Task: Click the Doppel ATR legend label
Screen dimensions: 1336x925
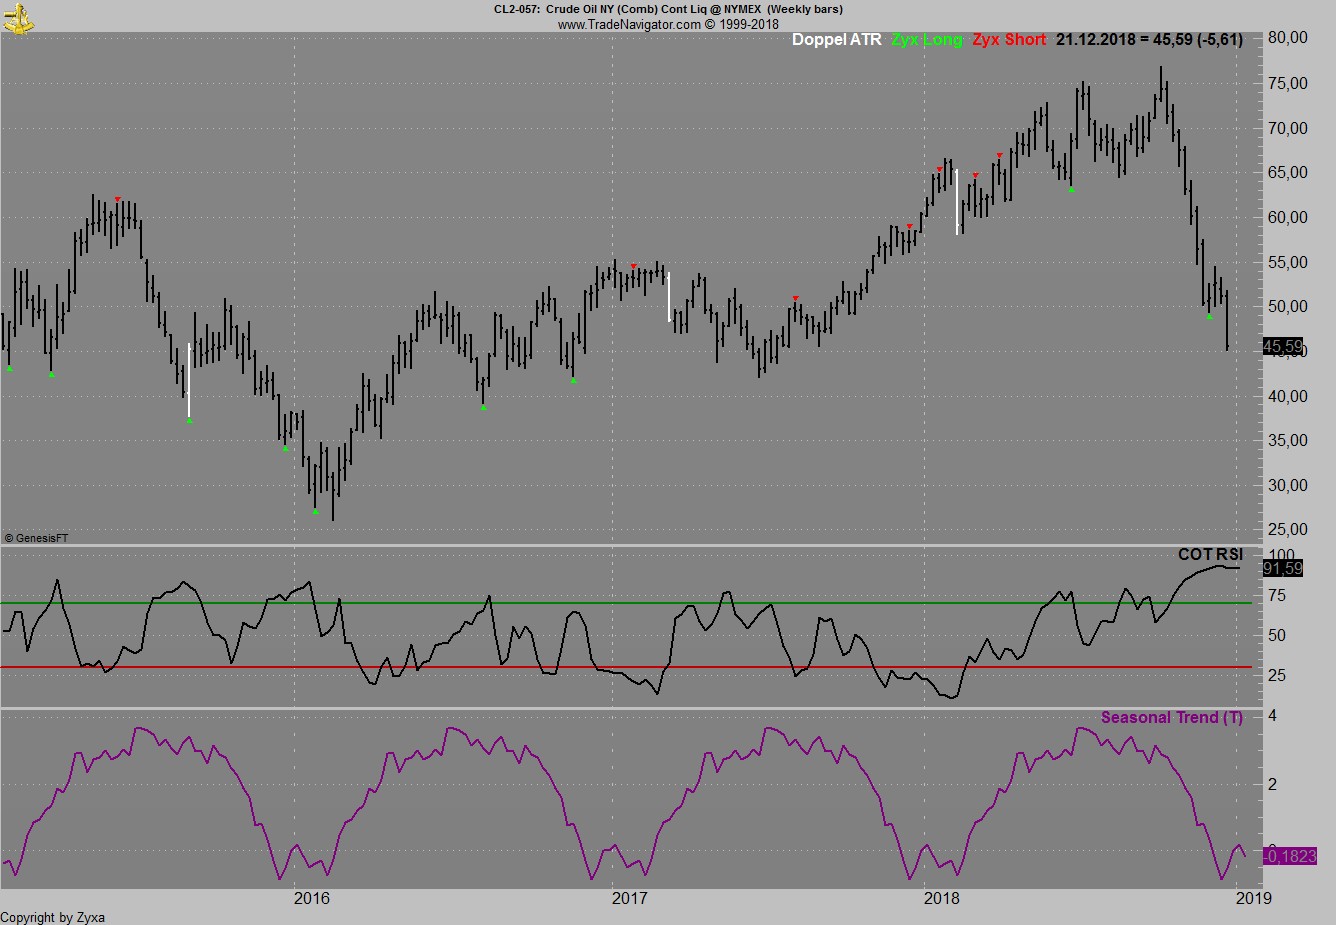Action: coord(836,40)
